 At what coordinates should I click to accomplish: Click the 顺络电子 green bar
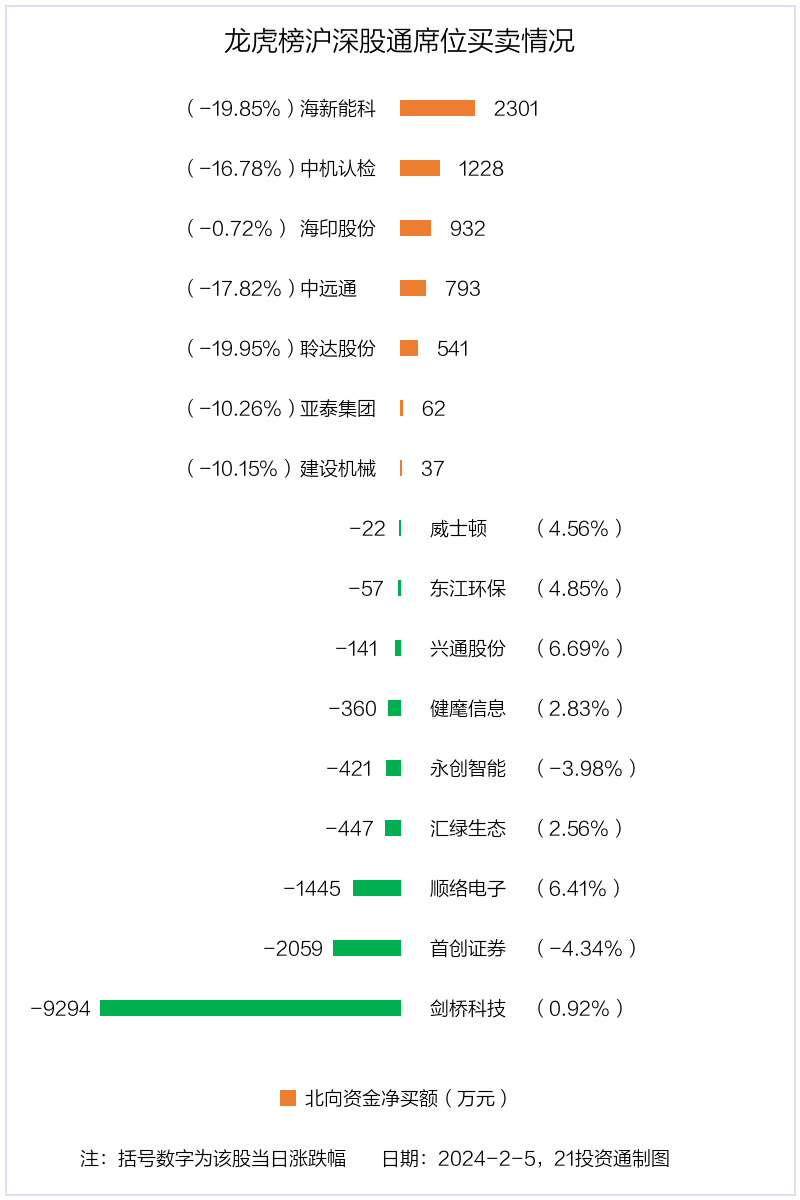tap(377, 888)
